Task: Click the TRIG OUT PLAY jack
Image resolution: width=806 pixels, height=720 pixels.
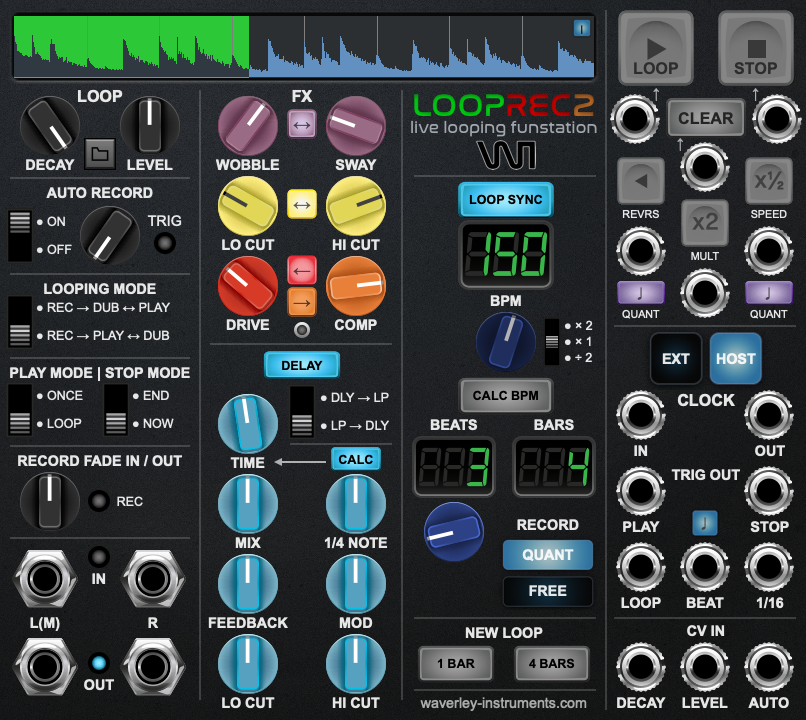Action: pyautogui.click(x=640, y=491)
